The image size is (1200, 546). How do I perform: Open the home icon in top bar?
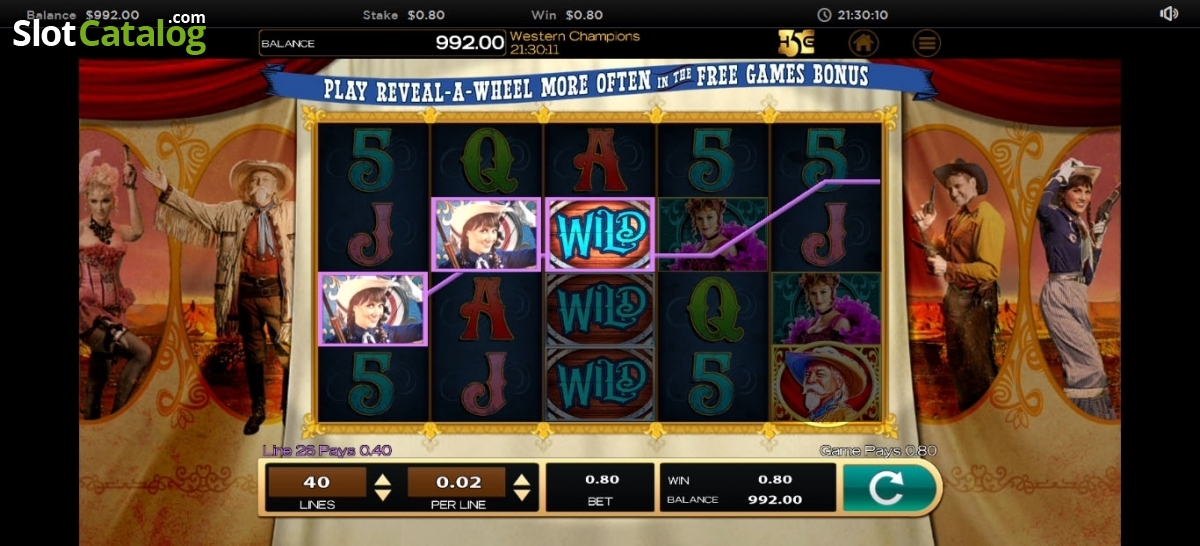863,43
